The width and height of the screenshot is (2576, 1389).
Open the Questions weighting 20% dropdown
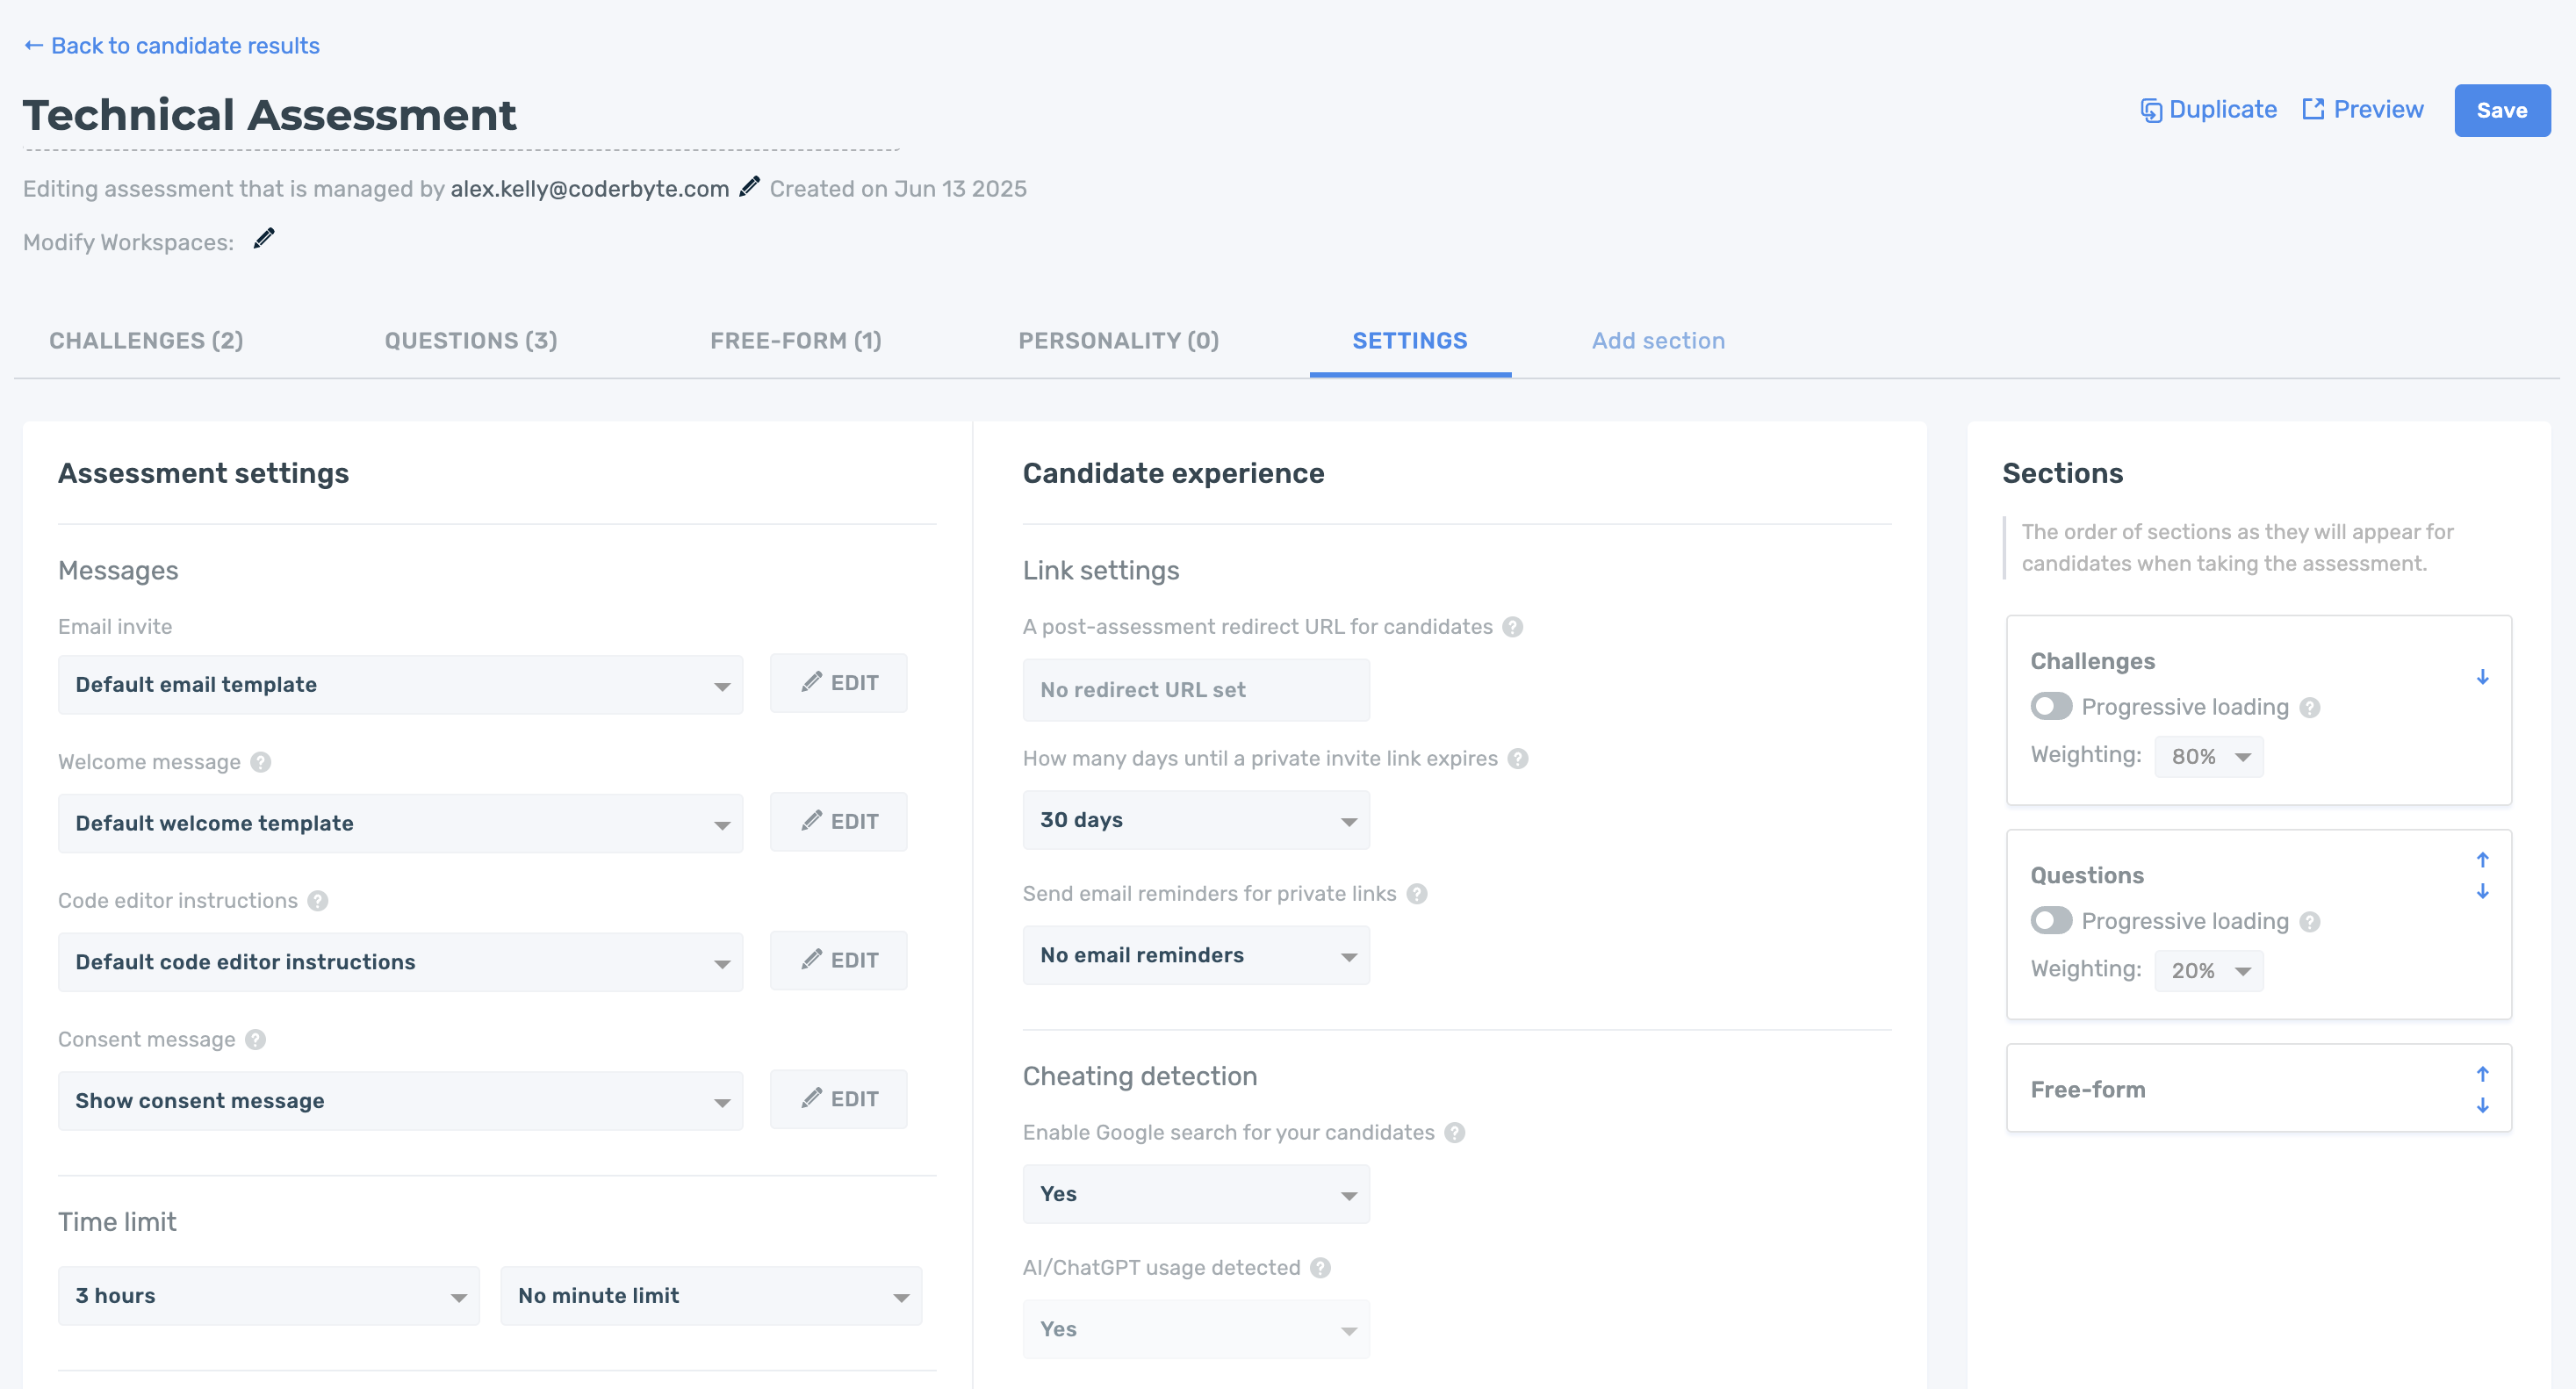coord(2209,971)
